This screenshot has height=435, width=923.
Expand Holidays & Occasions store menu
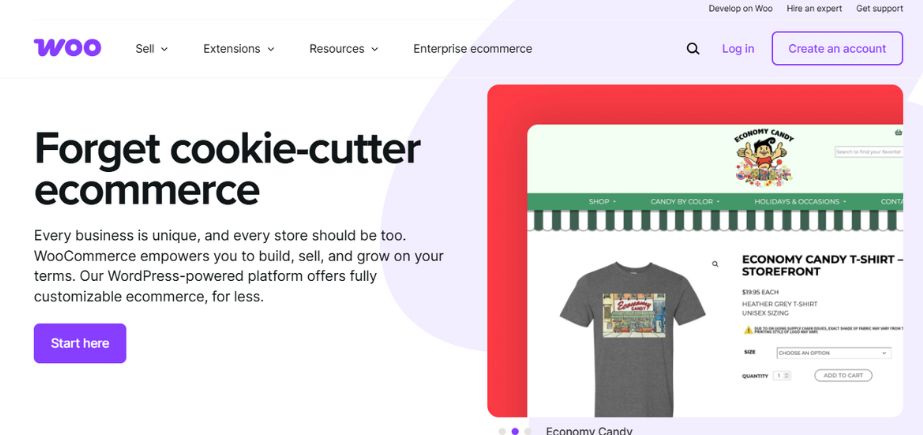[x=800, y=202]
